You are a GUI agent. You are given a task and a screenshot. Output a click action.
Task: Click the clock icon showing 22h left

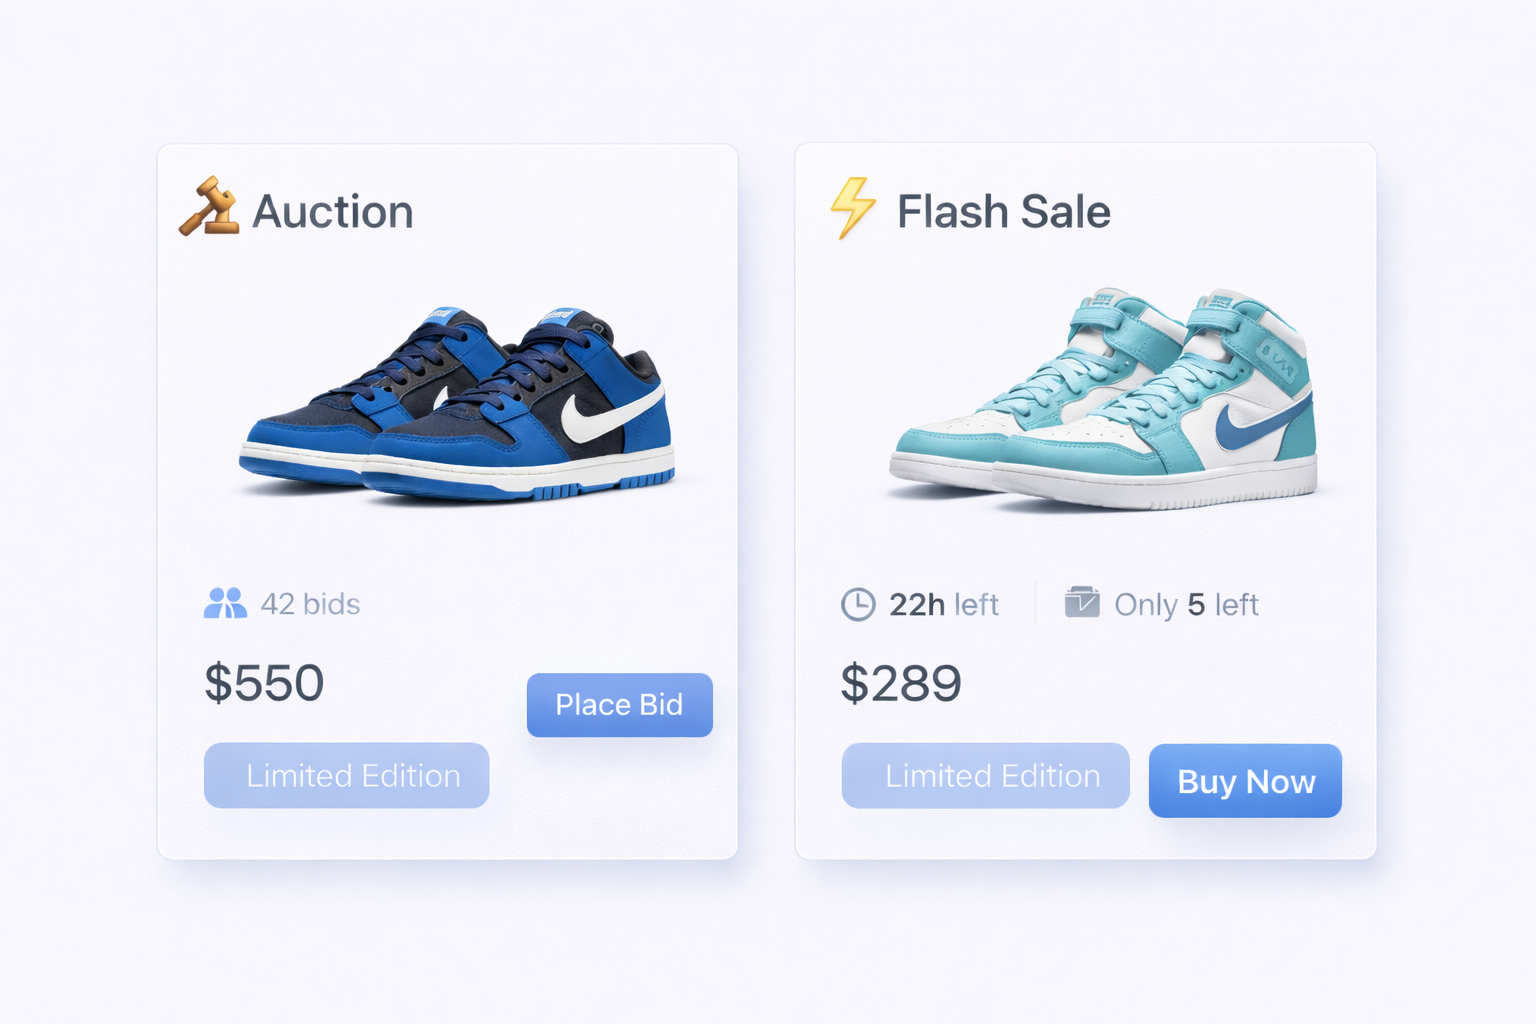(x=858, y=604)
